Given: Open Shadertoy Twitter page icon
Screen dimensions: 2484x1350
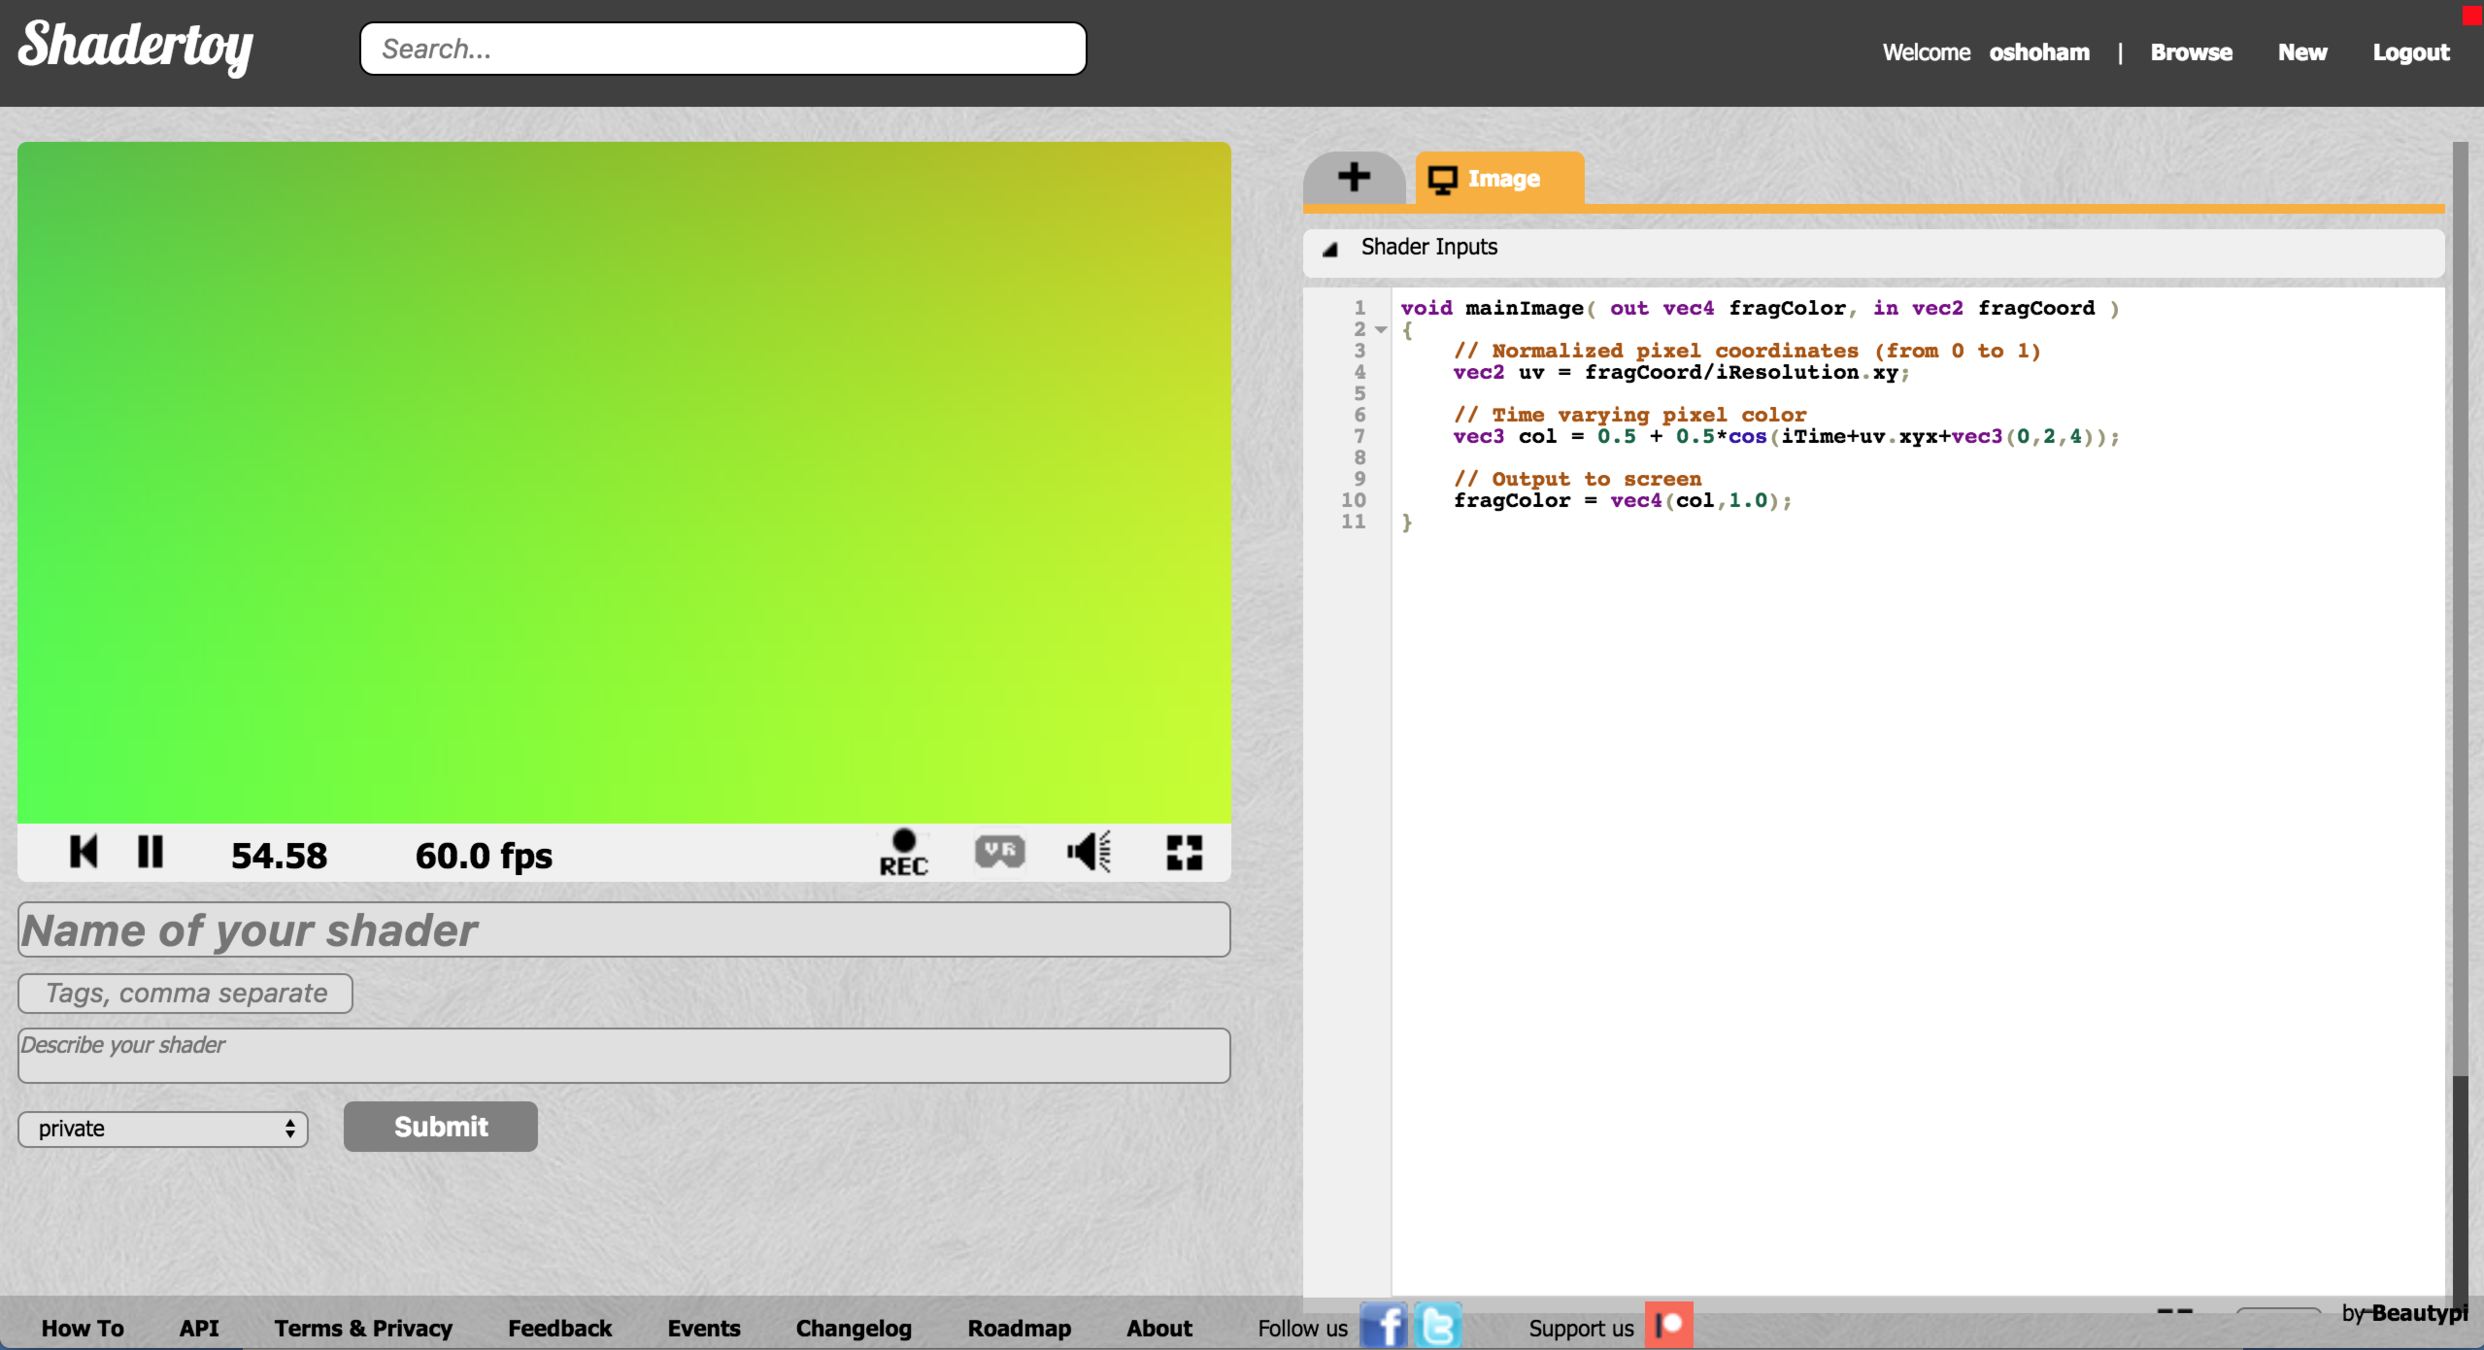Looking at the screenshot, I should pos(1438,1326).
